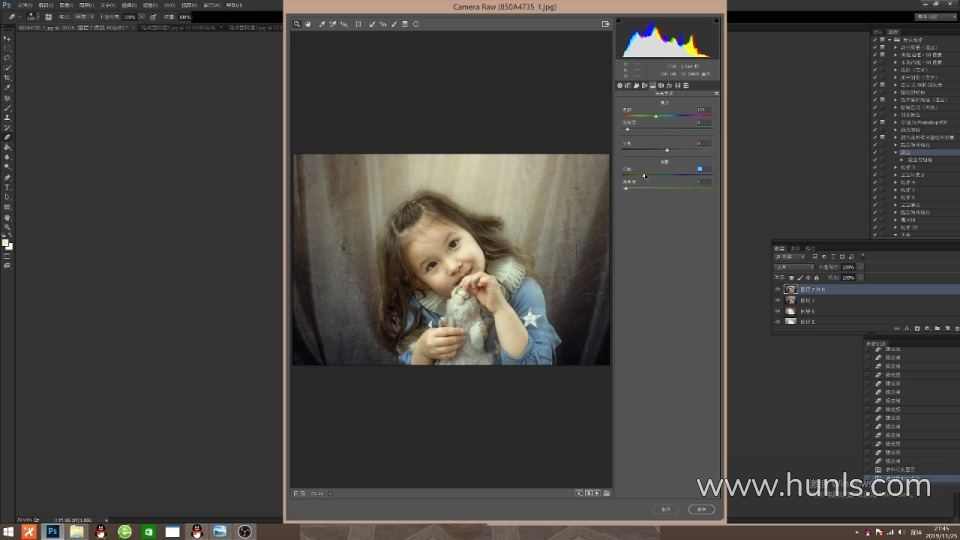Viewport: 960px width, 540px height.
Task: Click the OK button in Camera Raw
Action: [x=701, y=509]
